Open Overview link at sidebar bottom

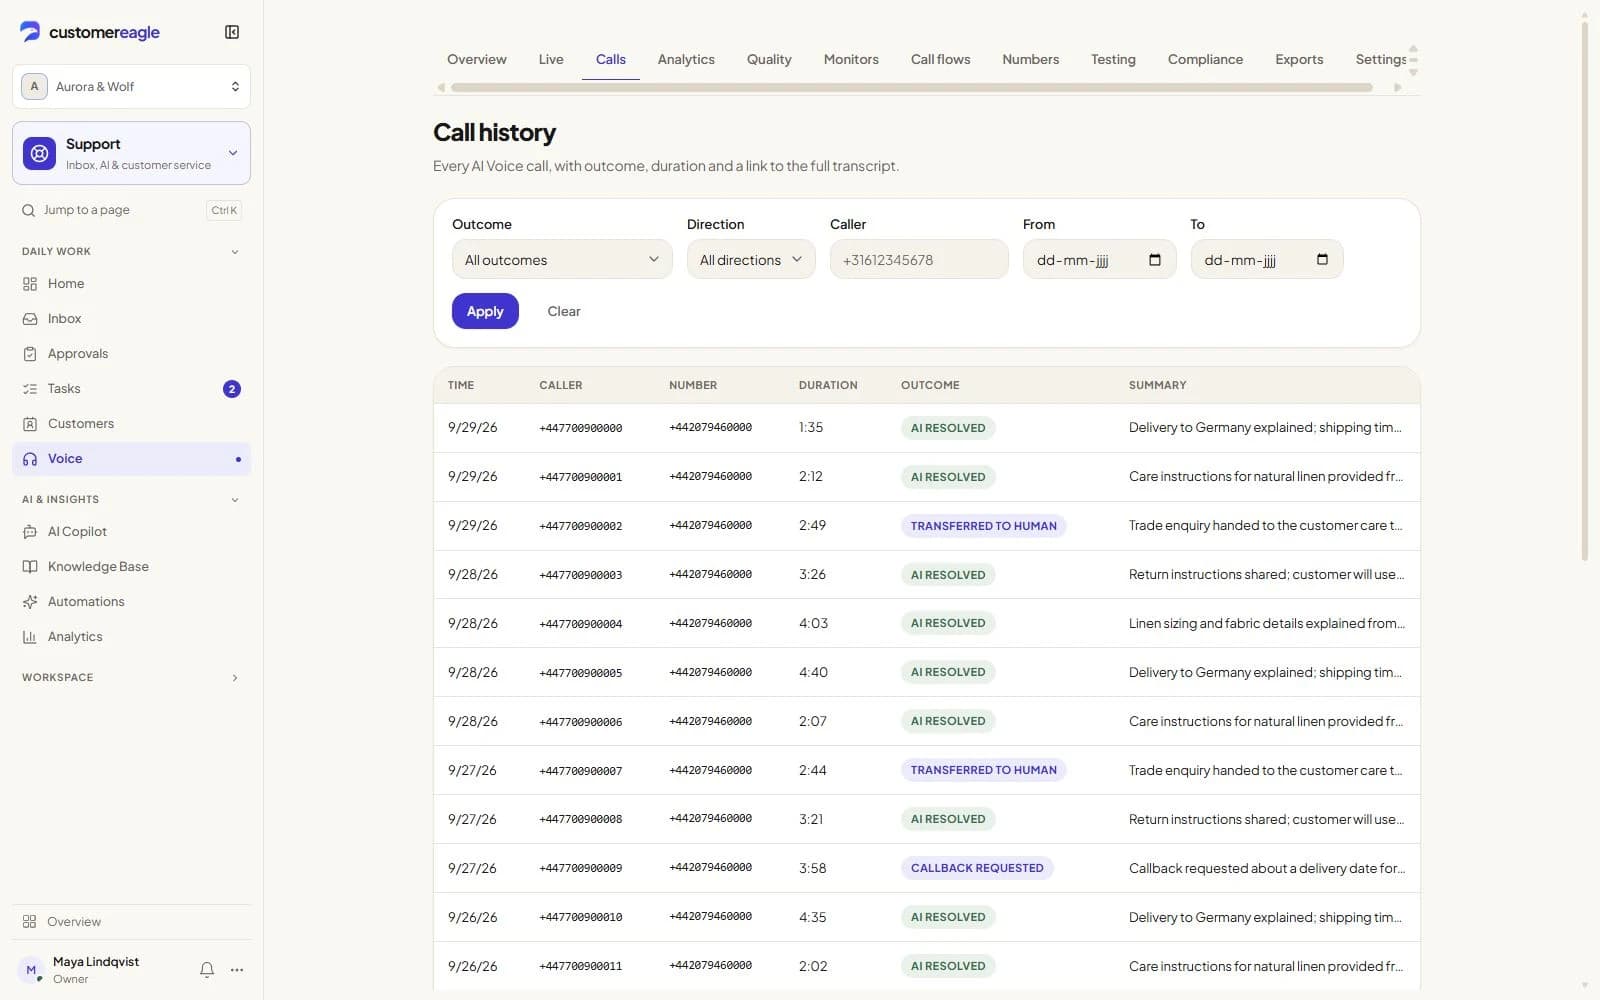[x=131, y=922]
